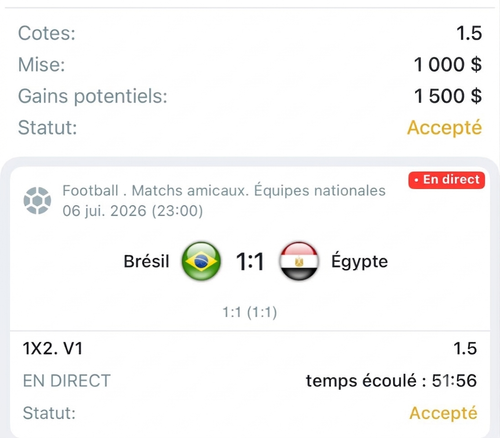Click the 1:1 live score

(x=250, y=261)
